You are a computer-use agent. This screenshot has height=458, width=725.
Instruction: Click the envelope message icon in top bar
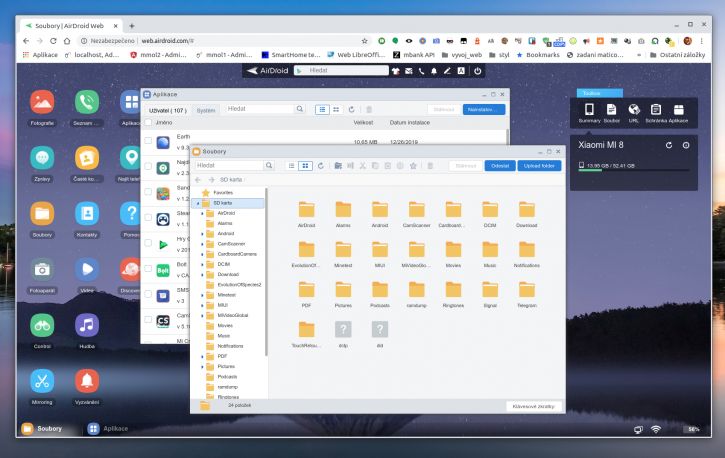click(x=409, y=71)
